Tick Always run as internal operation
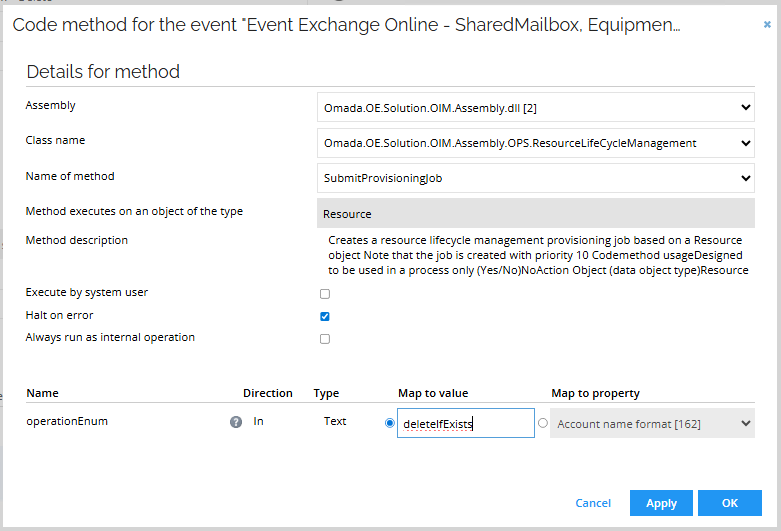 point(324,339)
